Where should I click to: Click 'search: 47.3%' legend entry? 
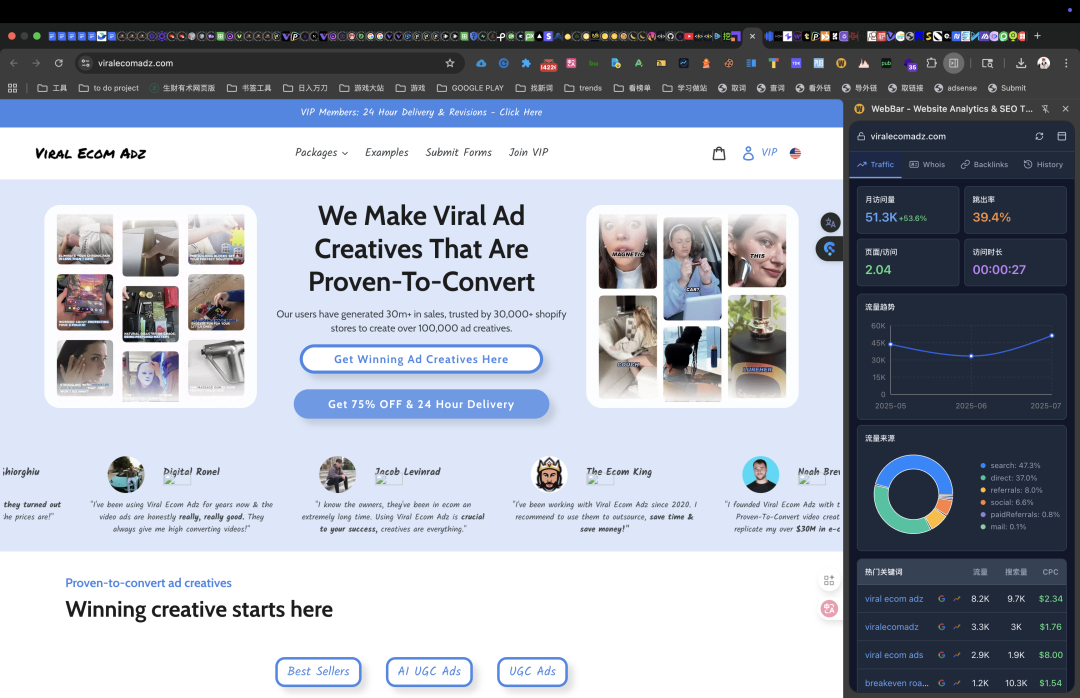(x=1010, y=466)
